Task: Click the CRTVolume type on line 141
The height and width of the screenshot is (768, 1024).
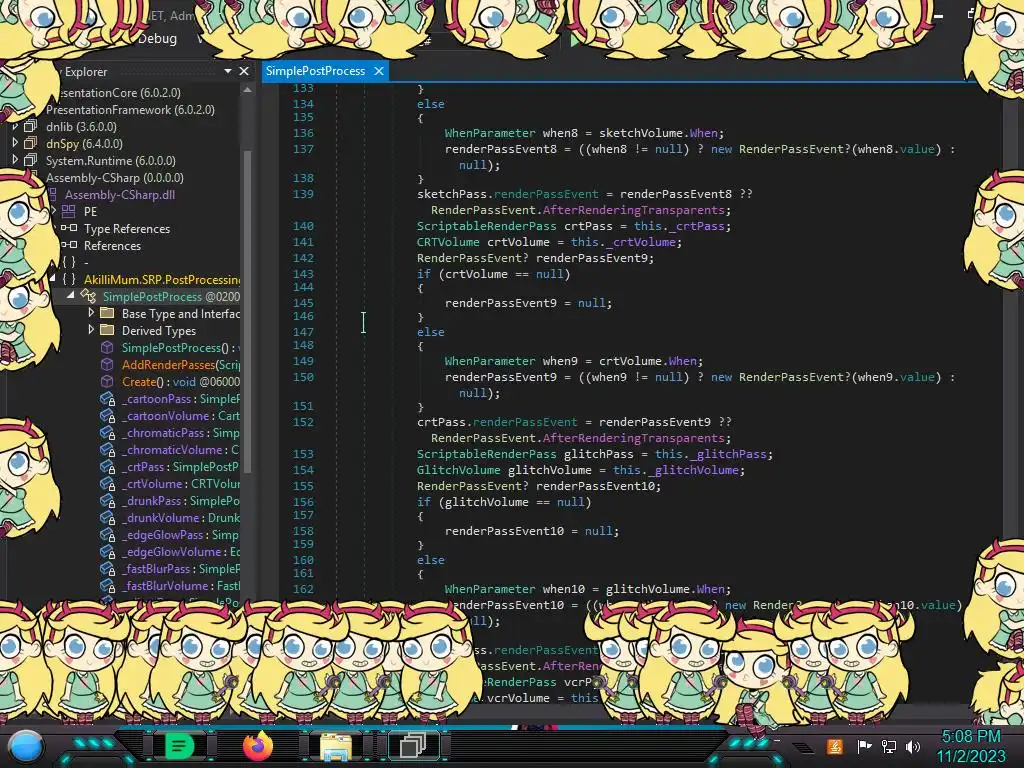Action: tap(448, 242)
